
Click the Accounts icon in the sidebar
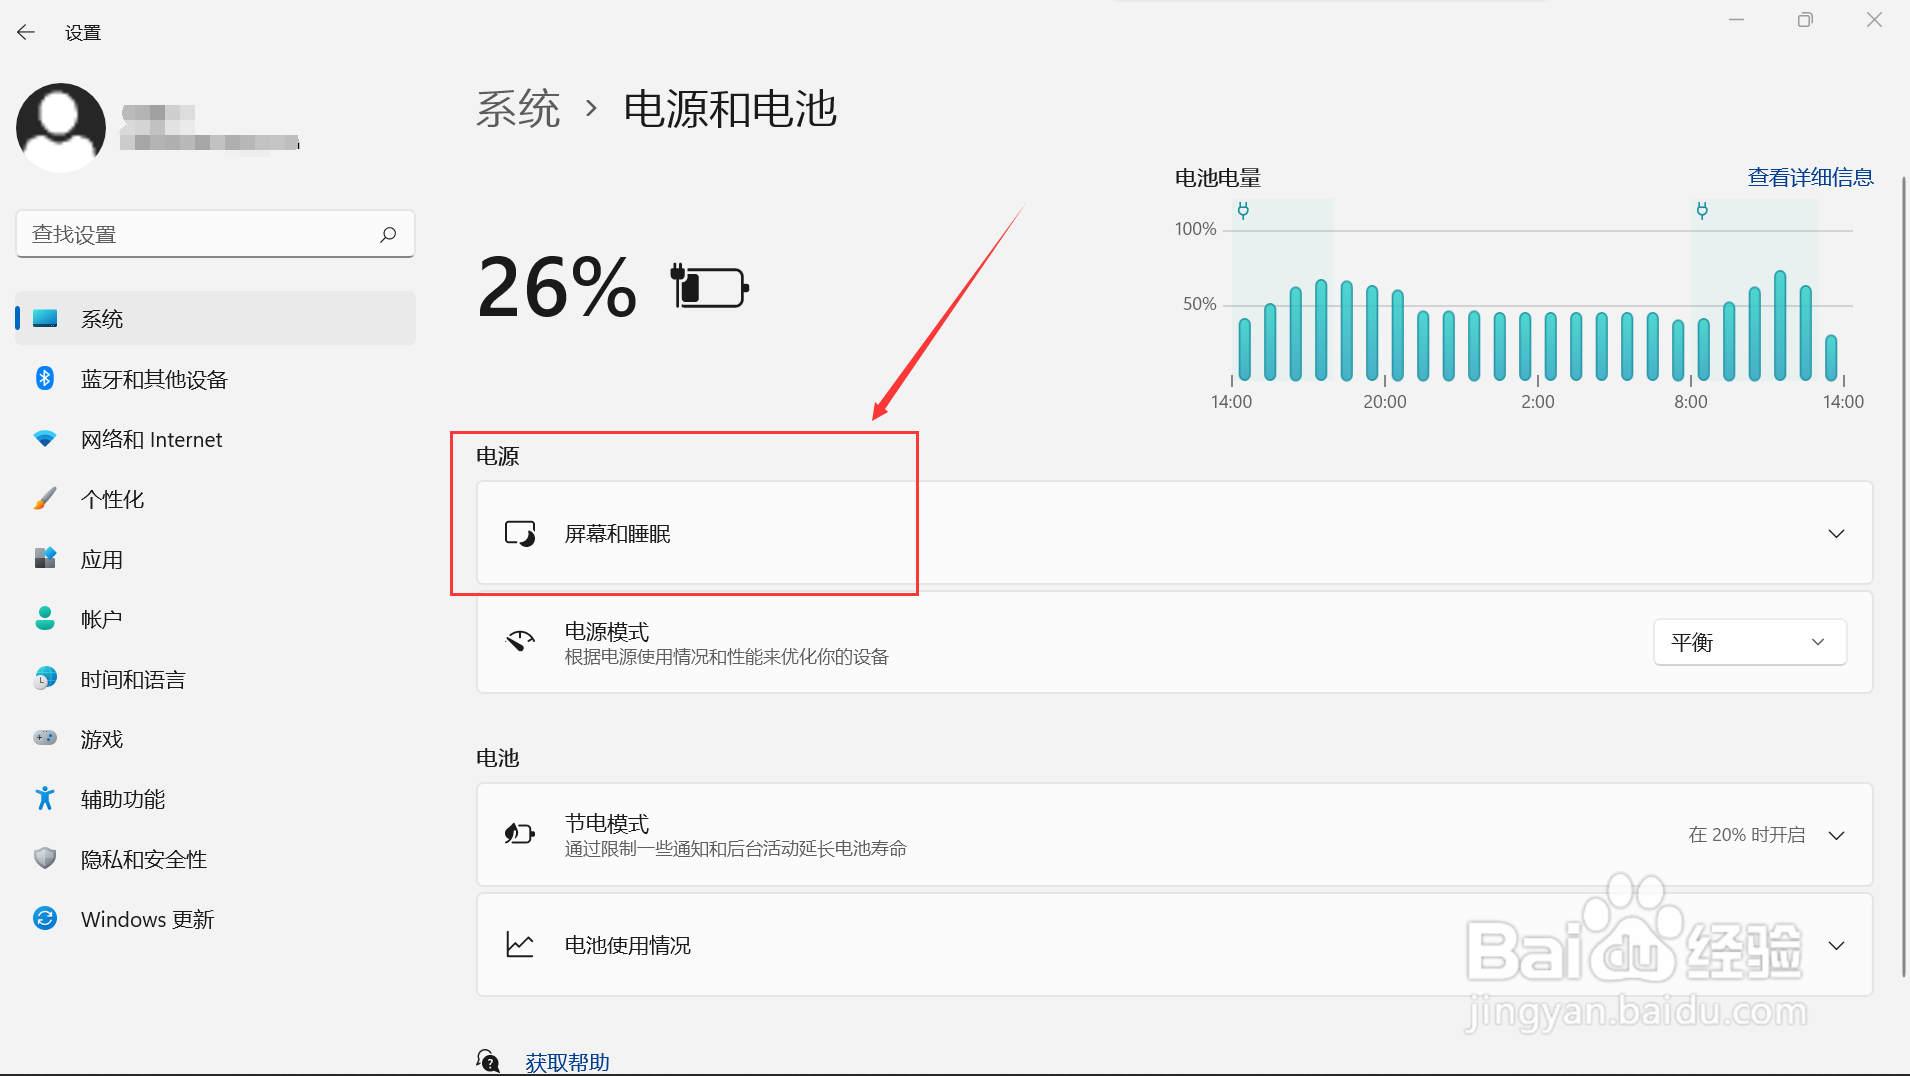(45, 618)
